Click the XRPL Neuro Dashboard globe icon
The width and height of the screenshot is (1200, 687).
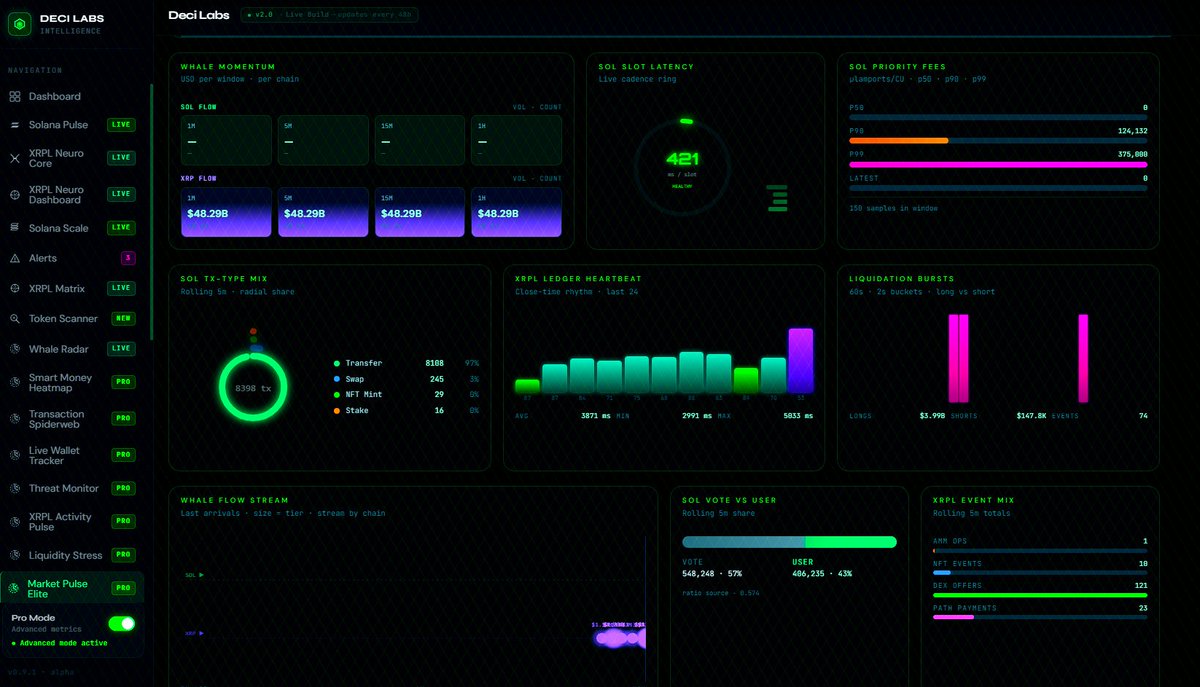15,195
